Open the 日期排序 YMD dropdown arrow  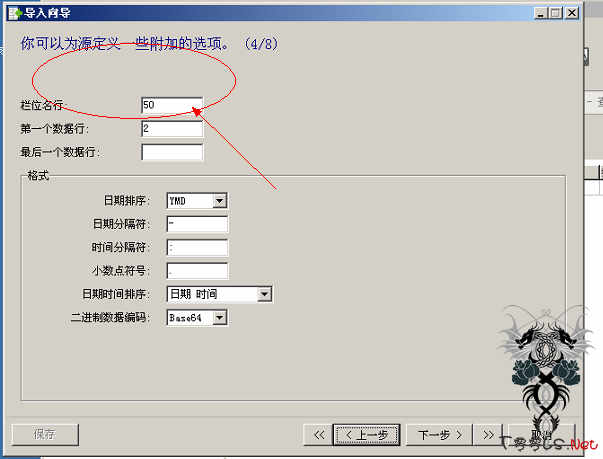click(x=220, y=201)
